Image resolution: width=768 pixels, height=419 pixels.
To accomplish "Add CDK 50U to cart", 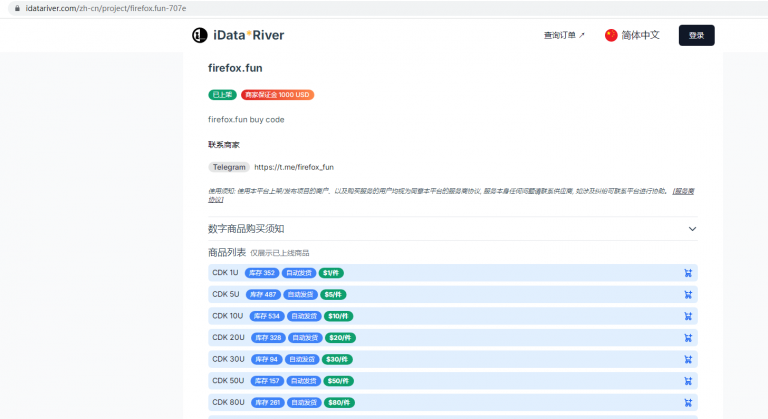I will (x=688, y=381).
